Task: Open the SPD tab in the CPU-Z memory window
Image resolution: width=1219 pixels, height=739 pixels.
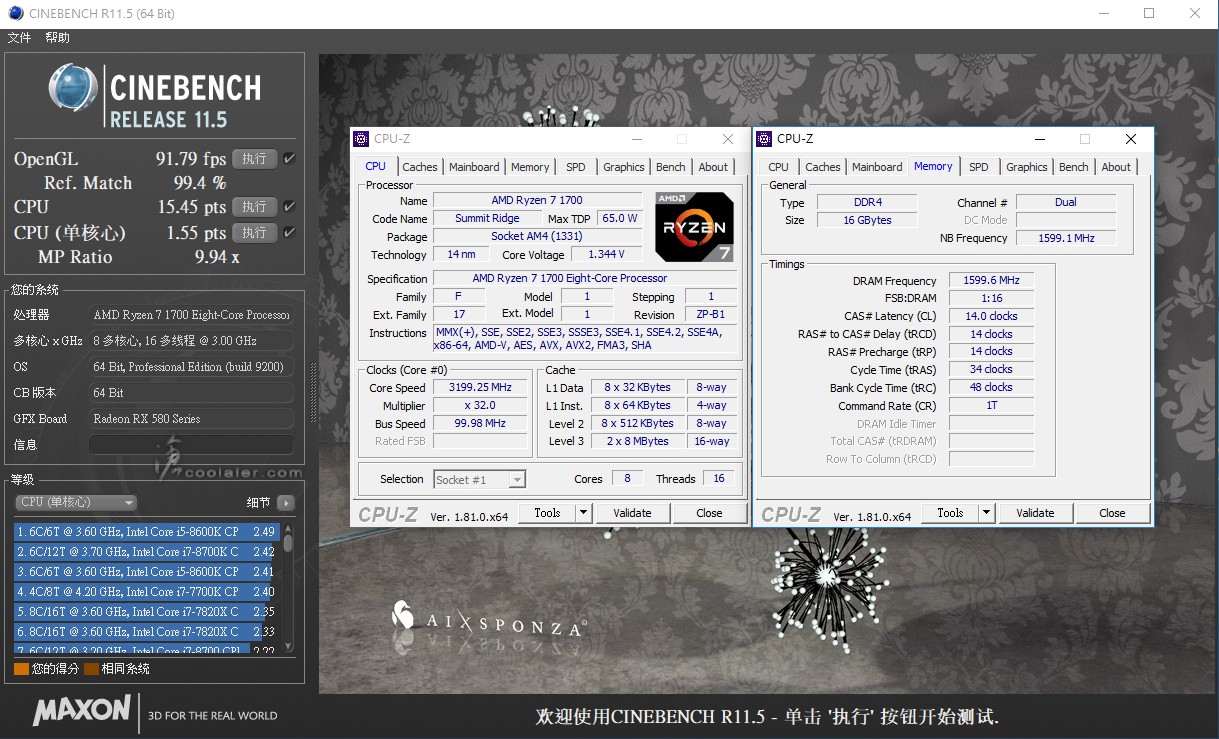Action: tap(979, 167)
